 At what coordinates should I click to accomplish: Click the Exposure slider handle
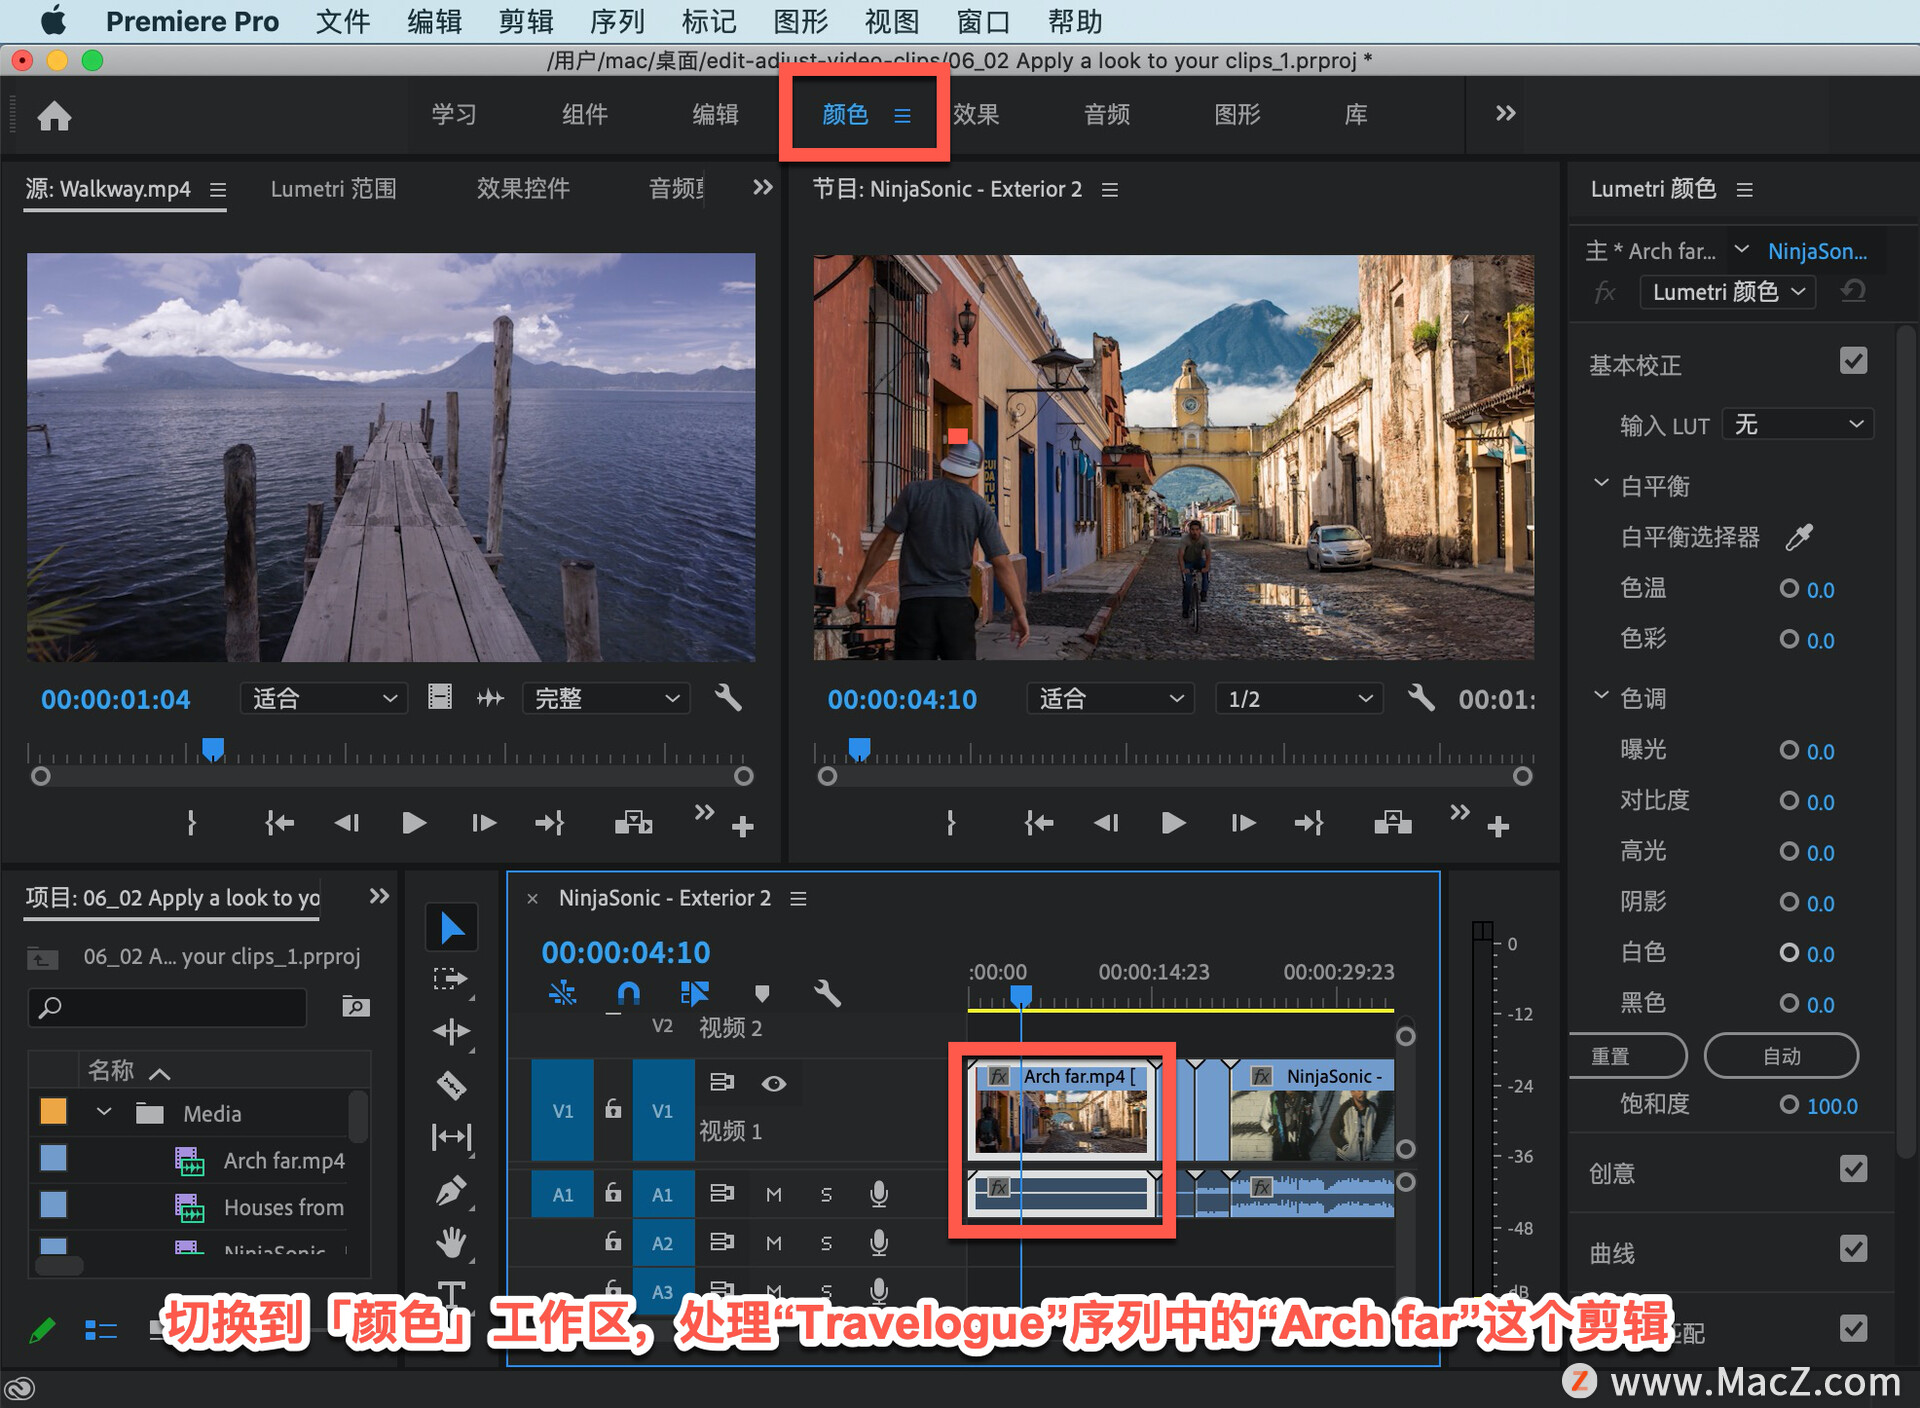[x=1789, y=749]
